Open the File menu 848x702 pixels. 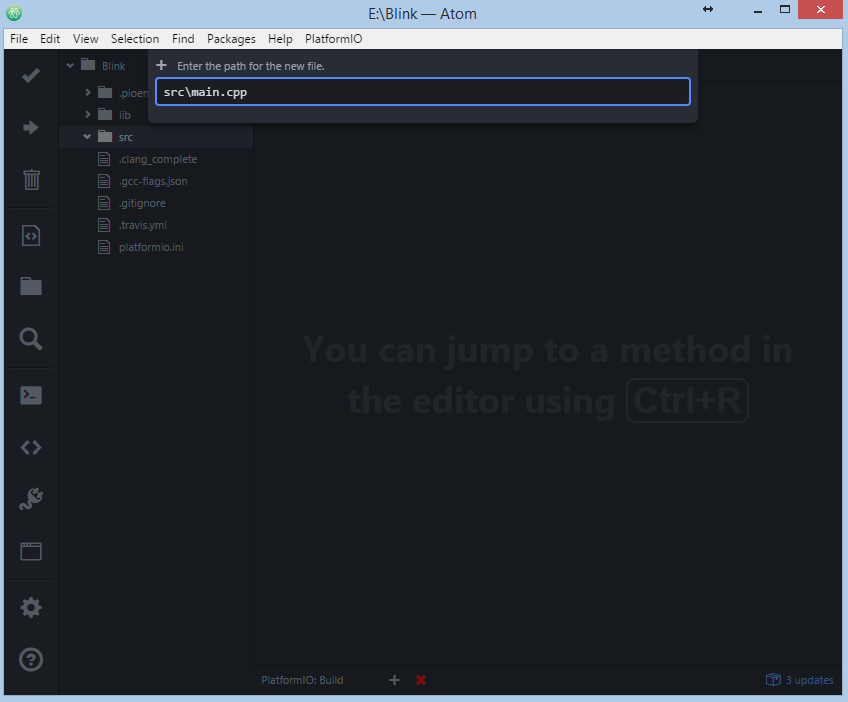coord(19,39)
